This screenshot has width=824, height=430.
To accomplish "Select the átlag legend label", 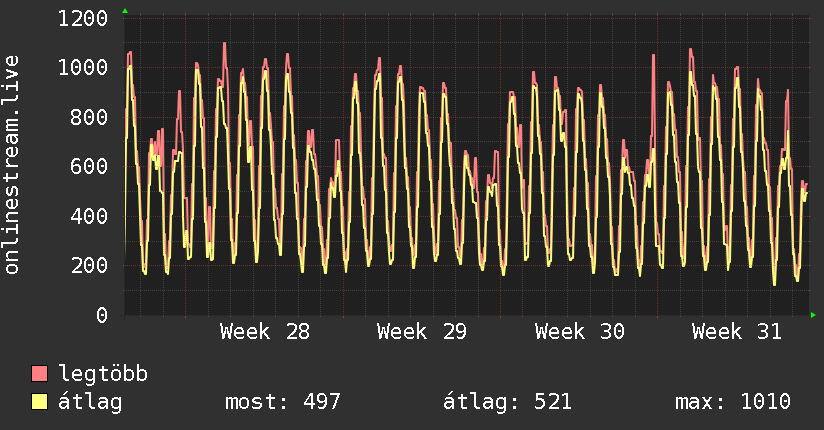I will point(90,402).
